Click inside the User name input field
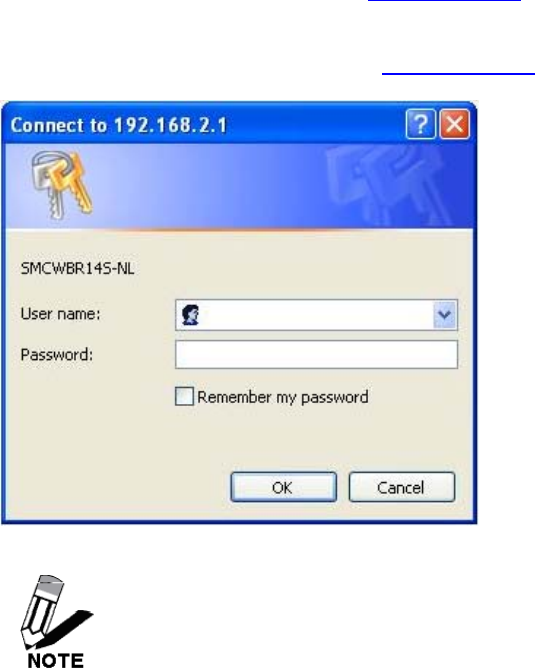 tap(316, 315)
